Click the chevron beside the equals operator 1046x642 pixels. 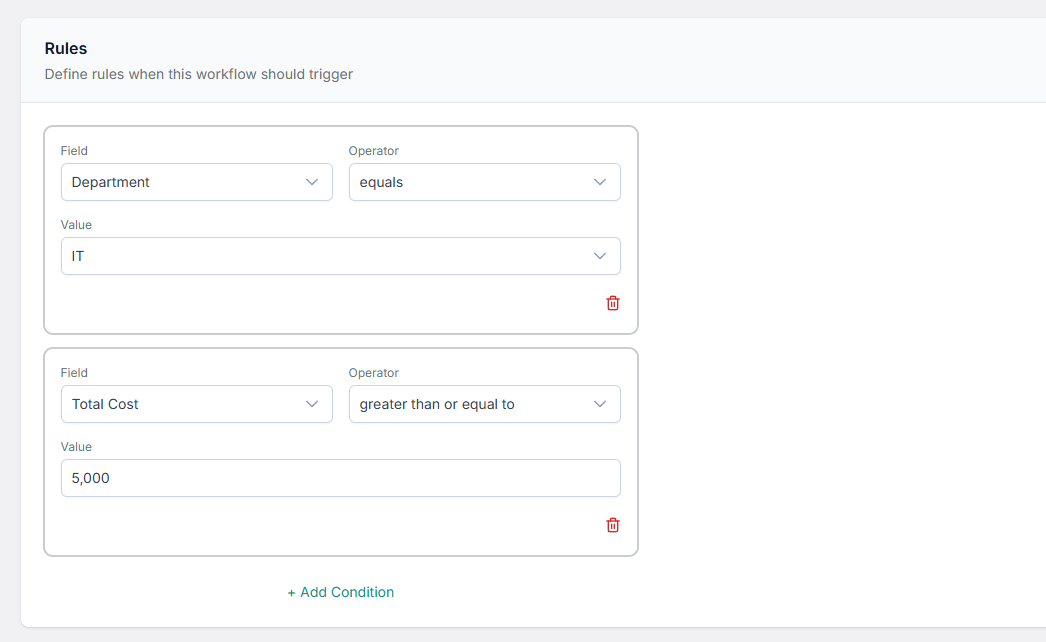[599, 182]
